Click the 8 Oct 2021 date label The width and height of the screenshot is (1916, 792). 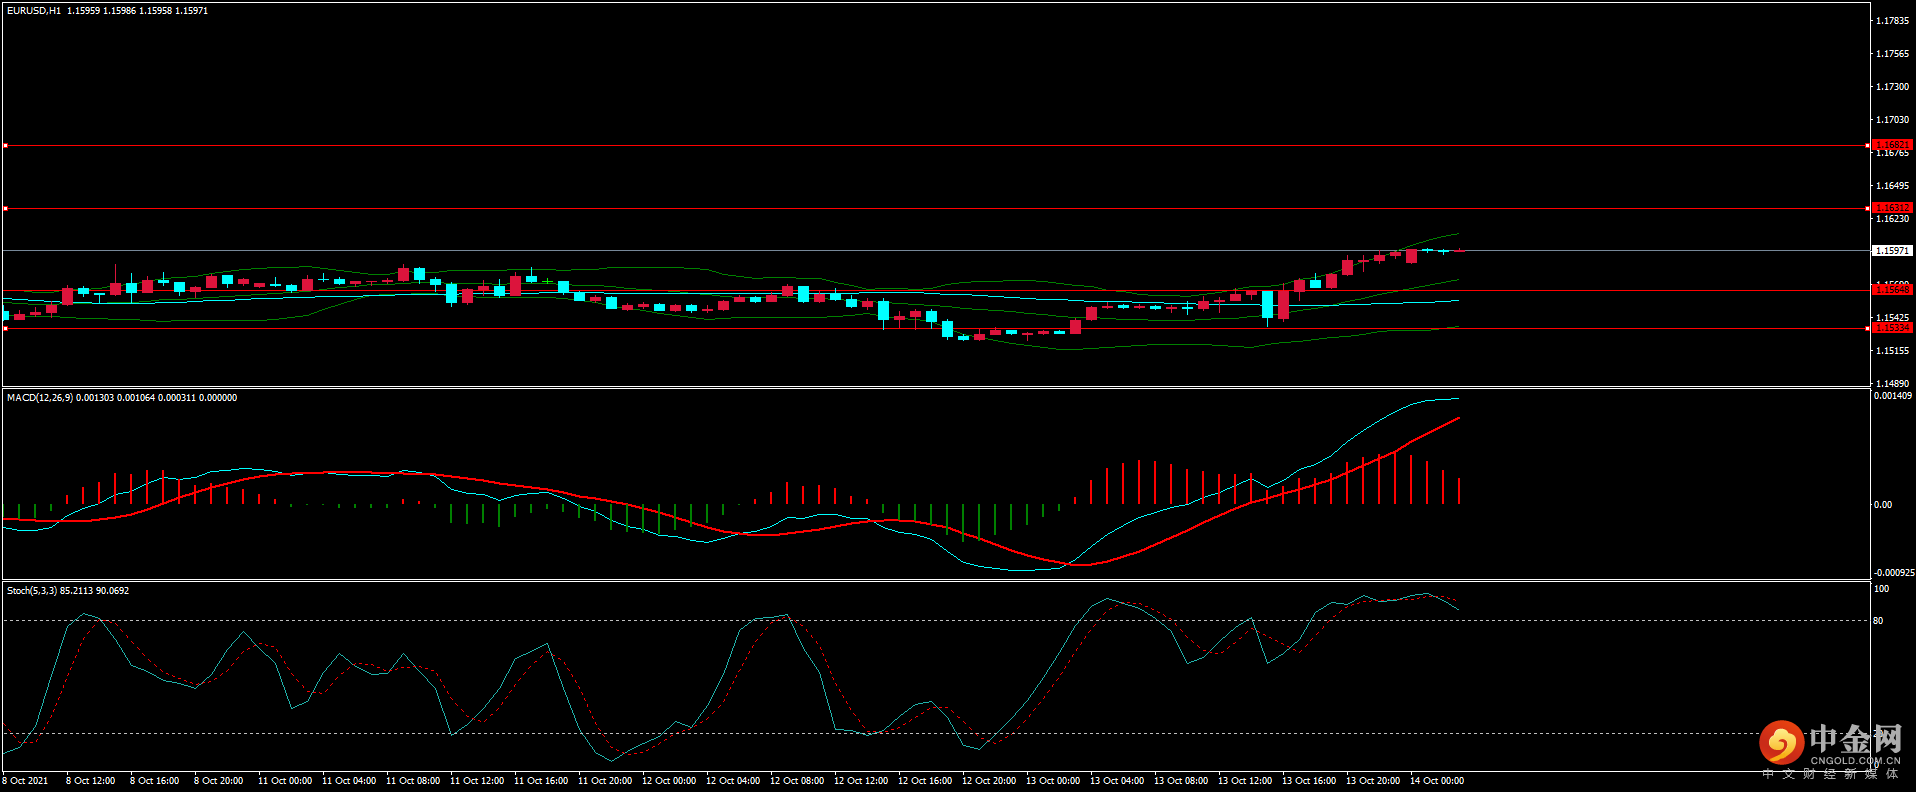click(x=25, y=781)
